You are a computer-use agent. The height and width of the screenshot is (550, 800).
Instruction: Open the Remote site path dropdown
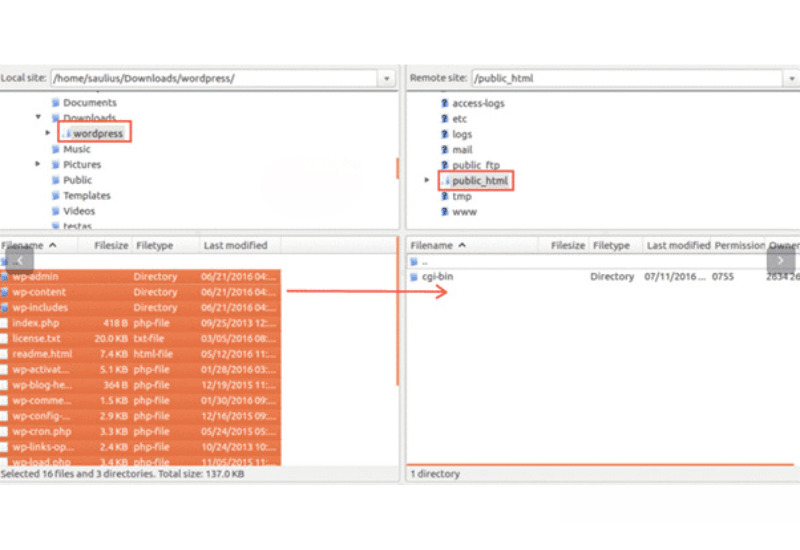tap(792, 79)
